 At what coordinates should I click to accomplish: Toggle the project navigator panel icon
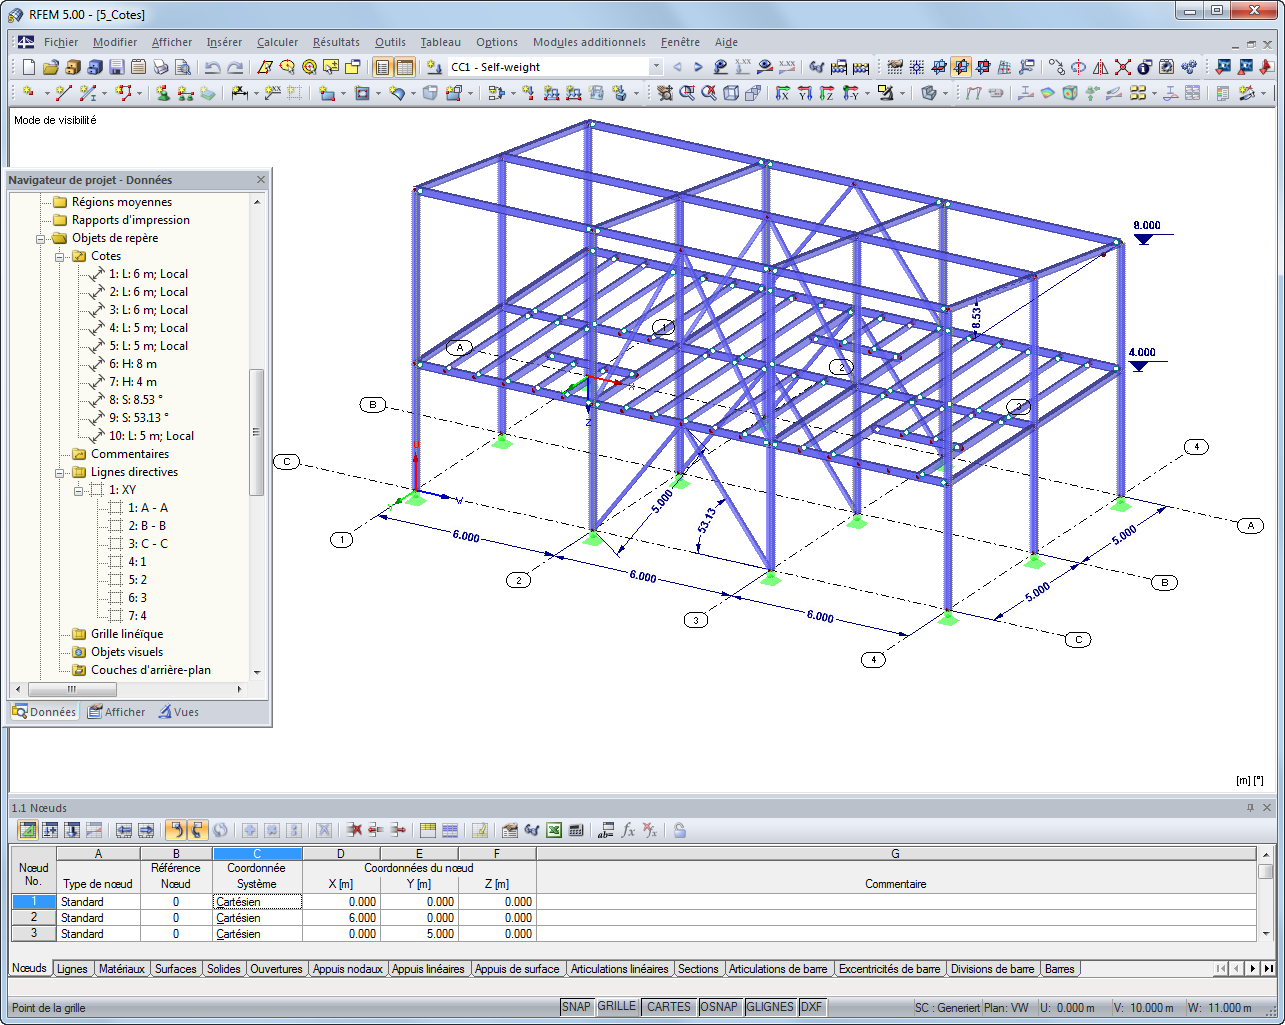coord(382,67)
